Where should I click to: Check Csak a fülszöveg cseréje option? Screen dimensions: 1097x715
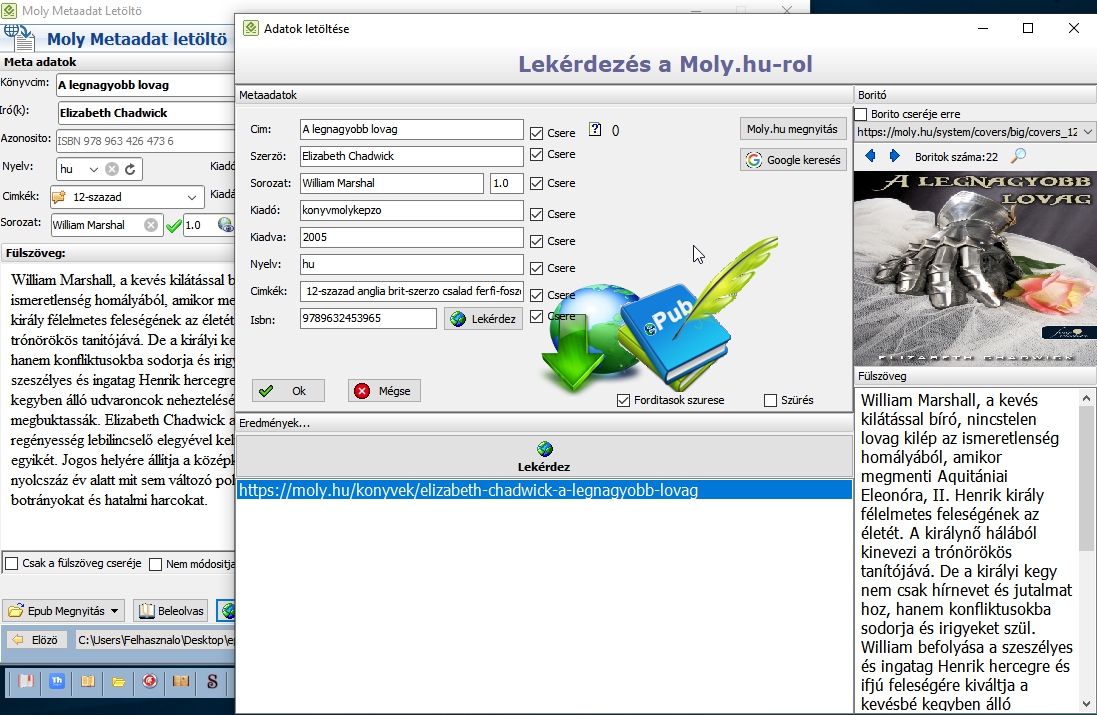coord(12,563)
